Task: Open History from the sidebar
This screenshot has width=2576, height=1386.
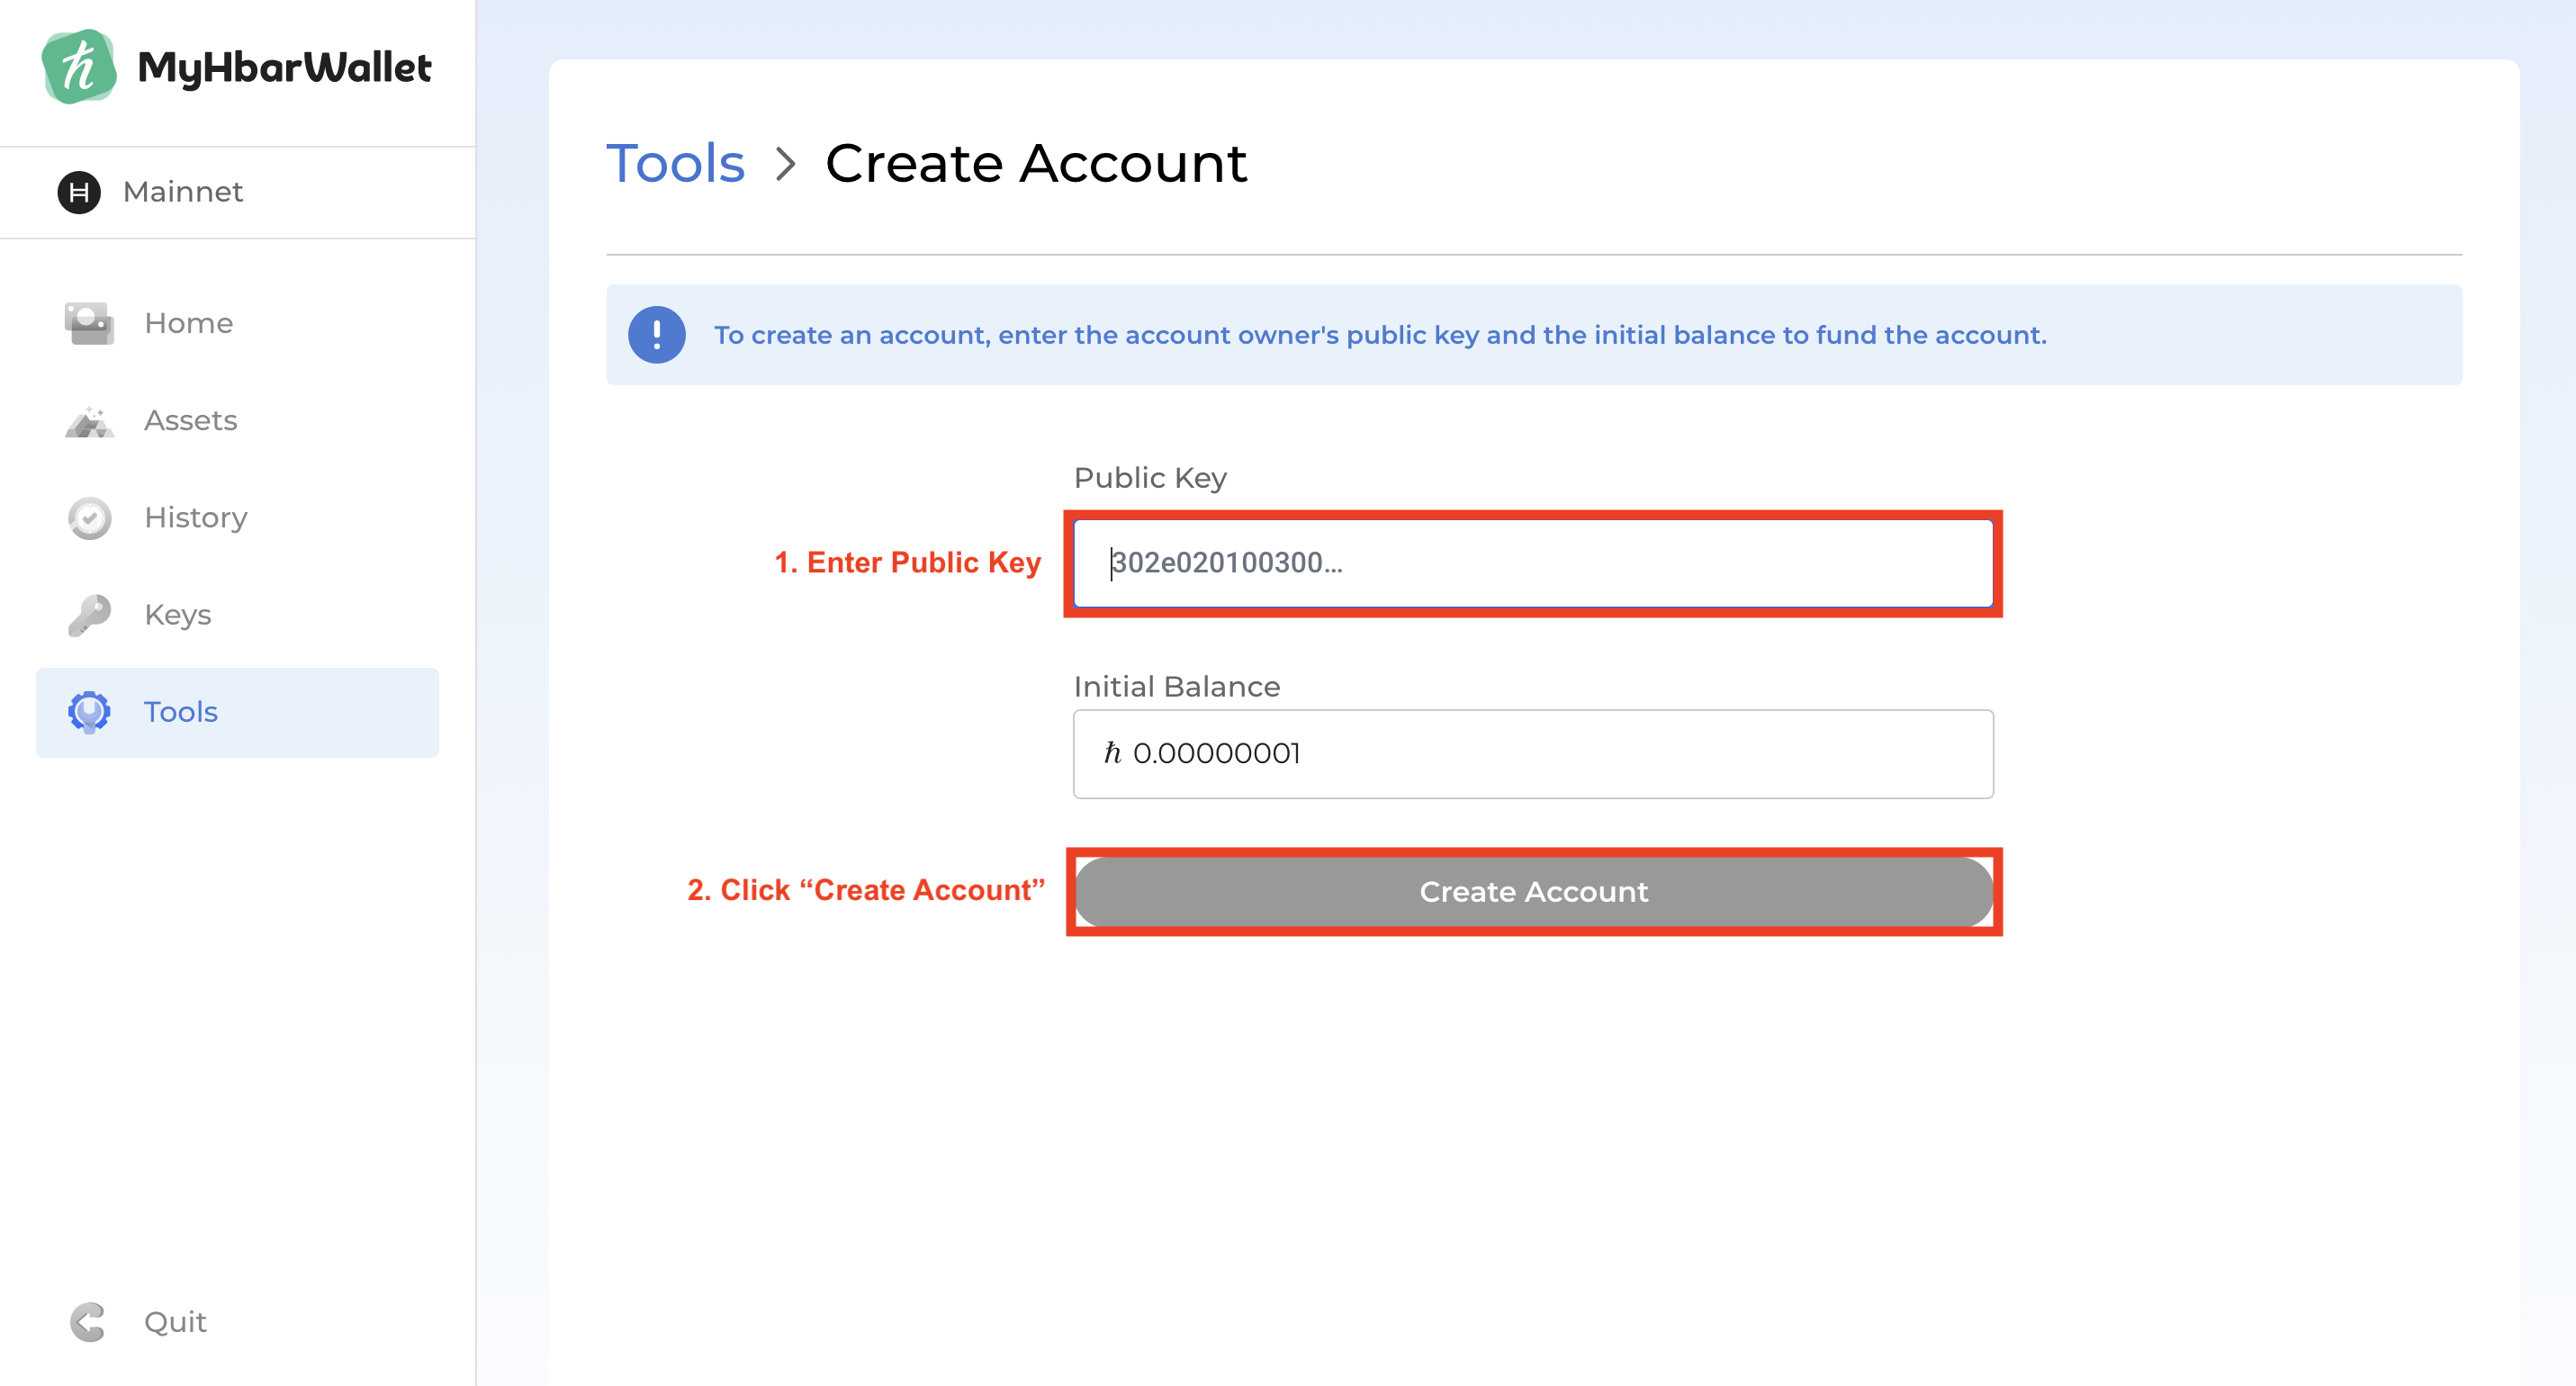Action: pyautogui.click(x=195, y=518)
